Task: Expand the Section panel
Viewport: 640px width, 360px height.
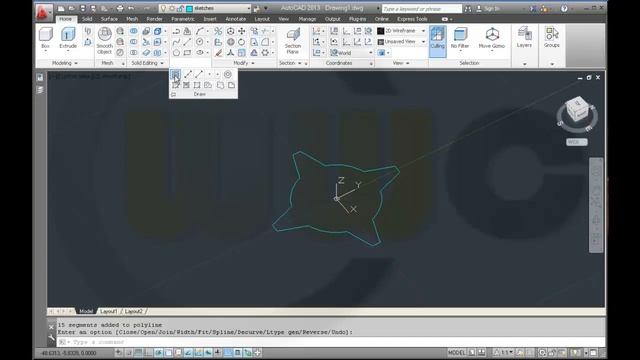Action: pos(290,63)
